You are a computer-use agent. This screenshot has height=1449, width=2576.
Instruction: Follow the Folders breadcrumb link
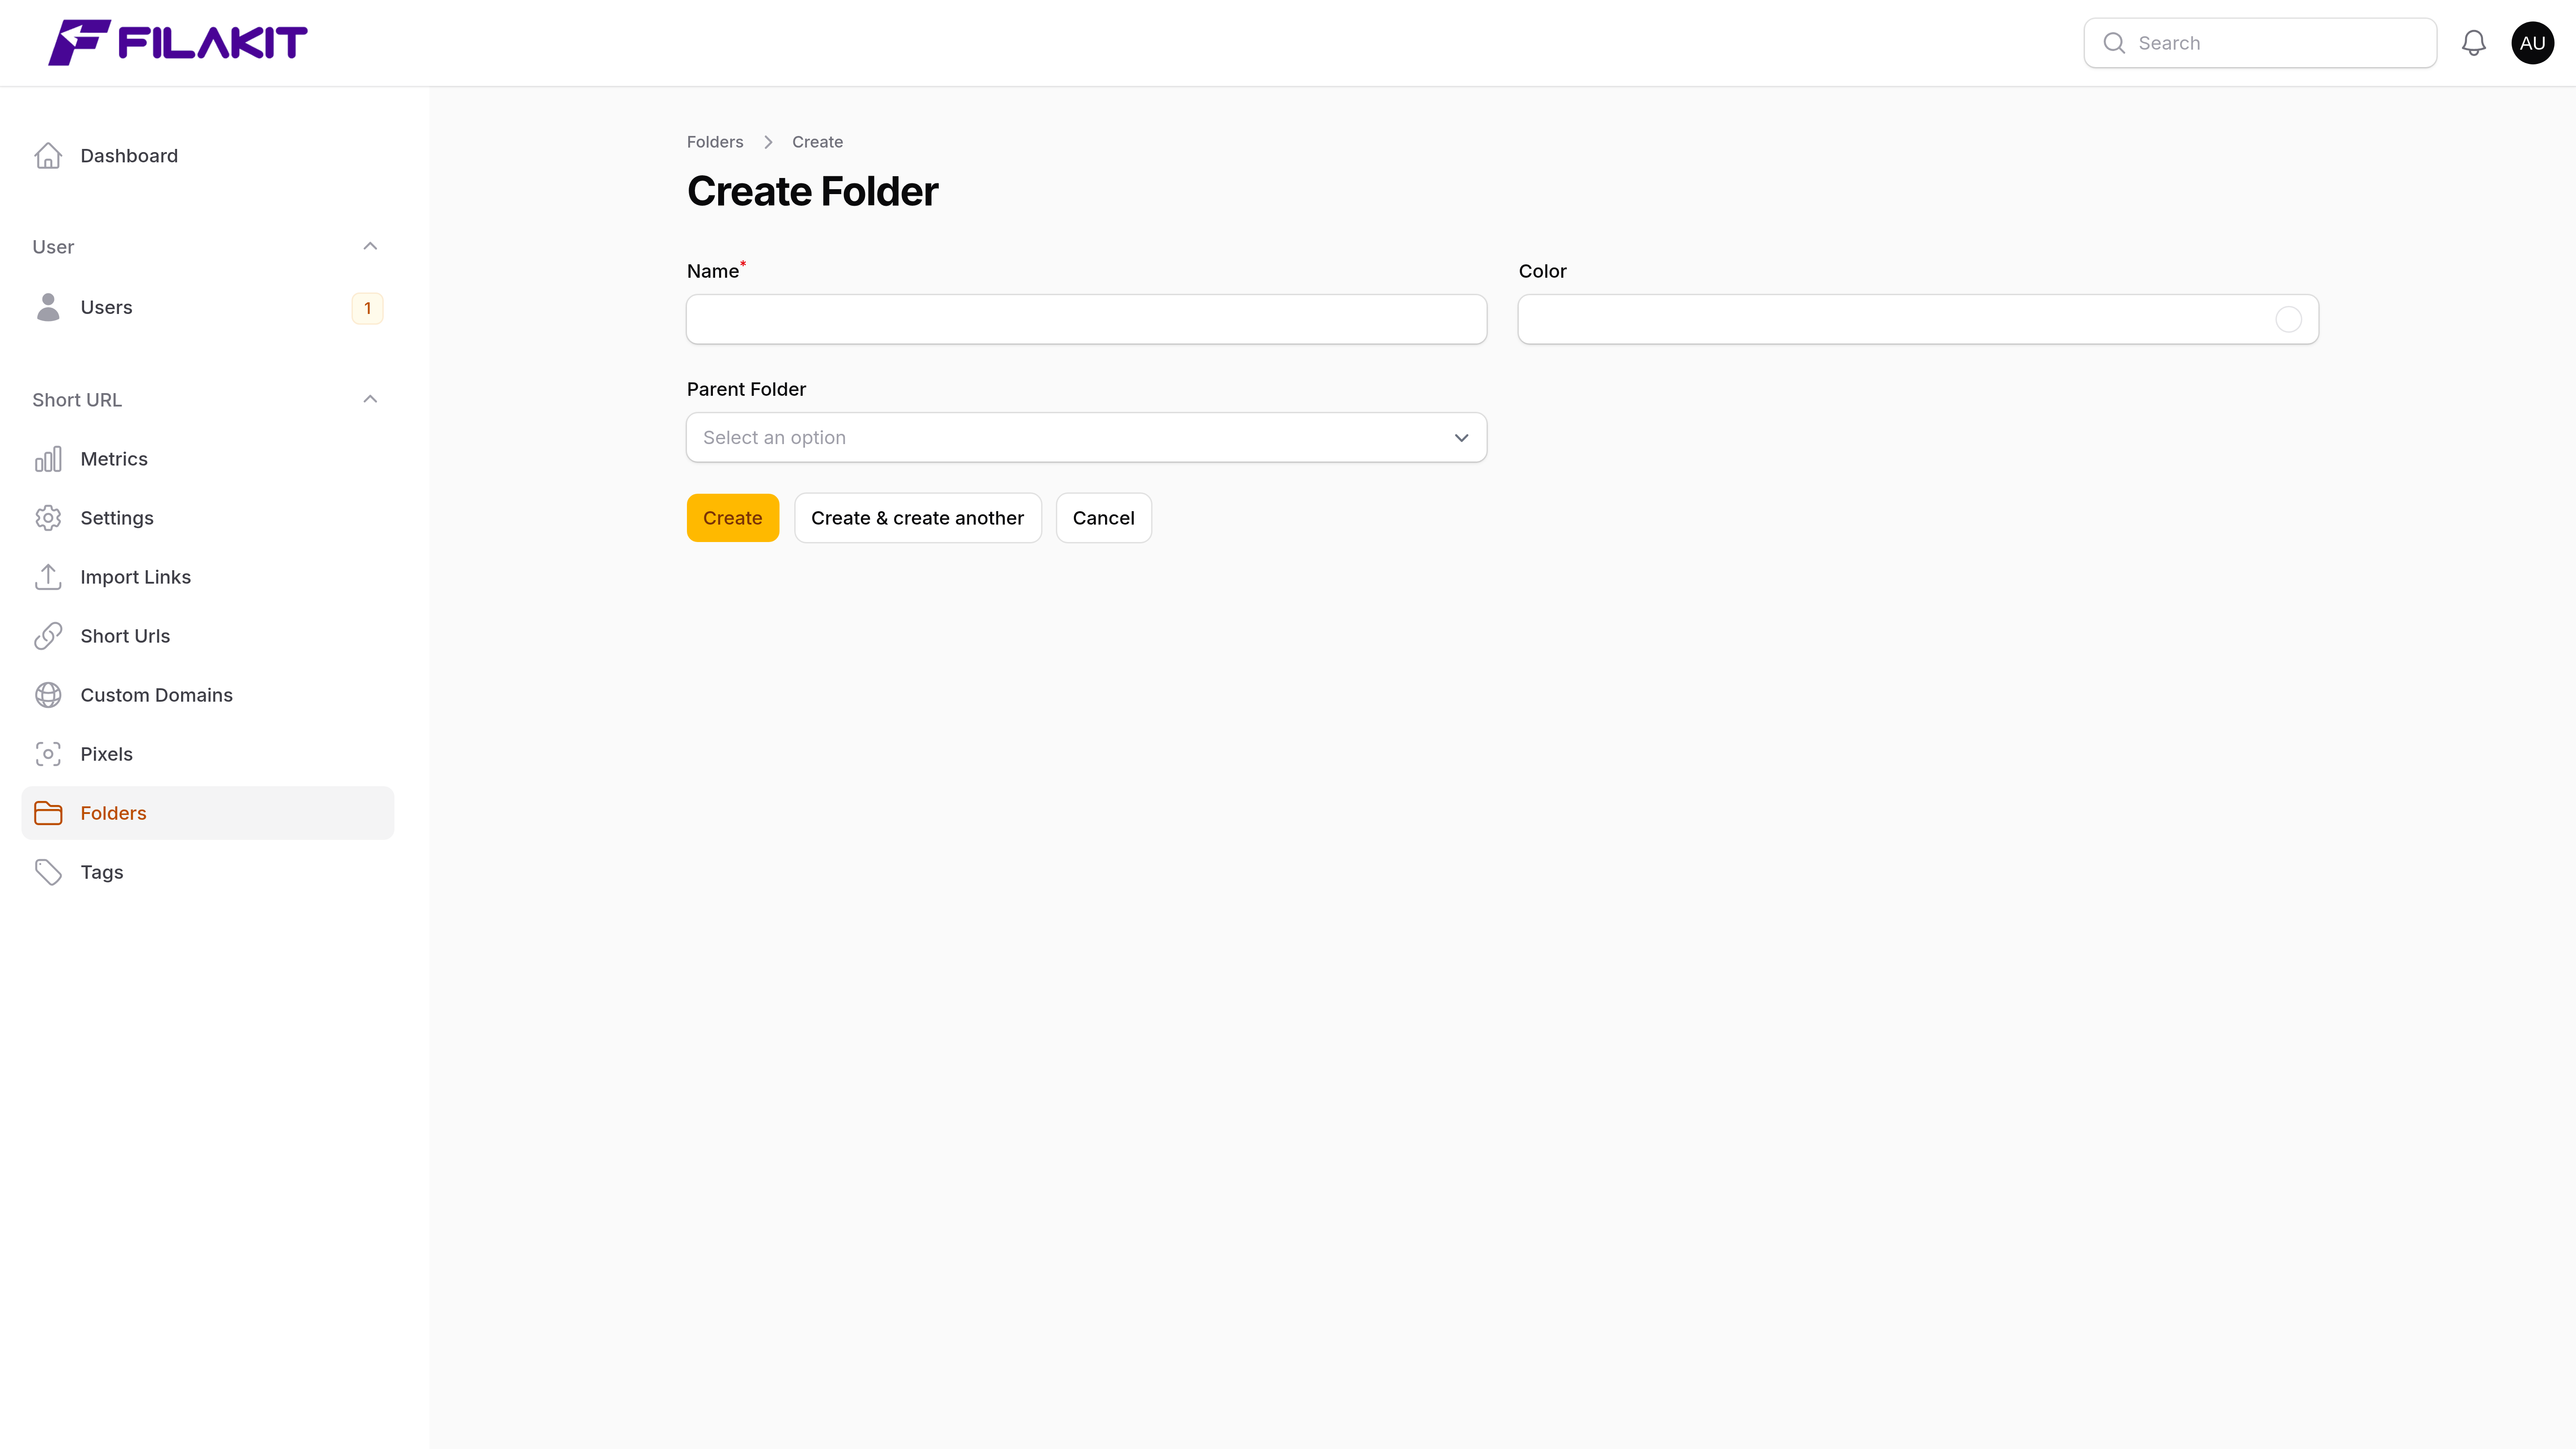(715, 142)
